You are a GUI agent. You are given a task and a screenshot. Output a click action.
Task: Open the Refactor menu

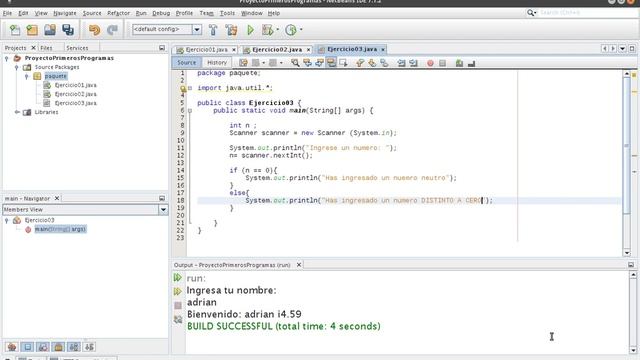[118, 13]
